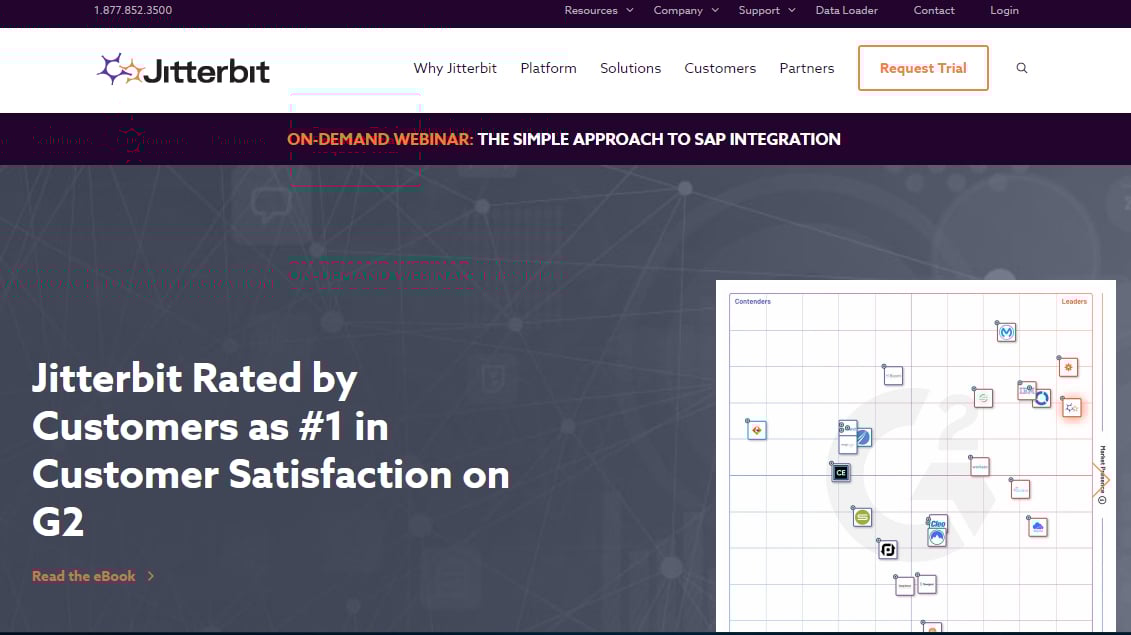The width and height of the screenshot is (1131, 635).
Task: Open the Why Jitterbit menu
Action: (x=455, y=68)
